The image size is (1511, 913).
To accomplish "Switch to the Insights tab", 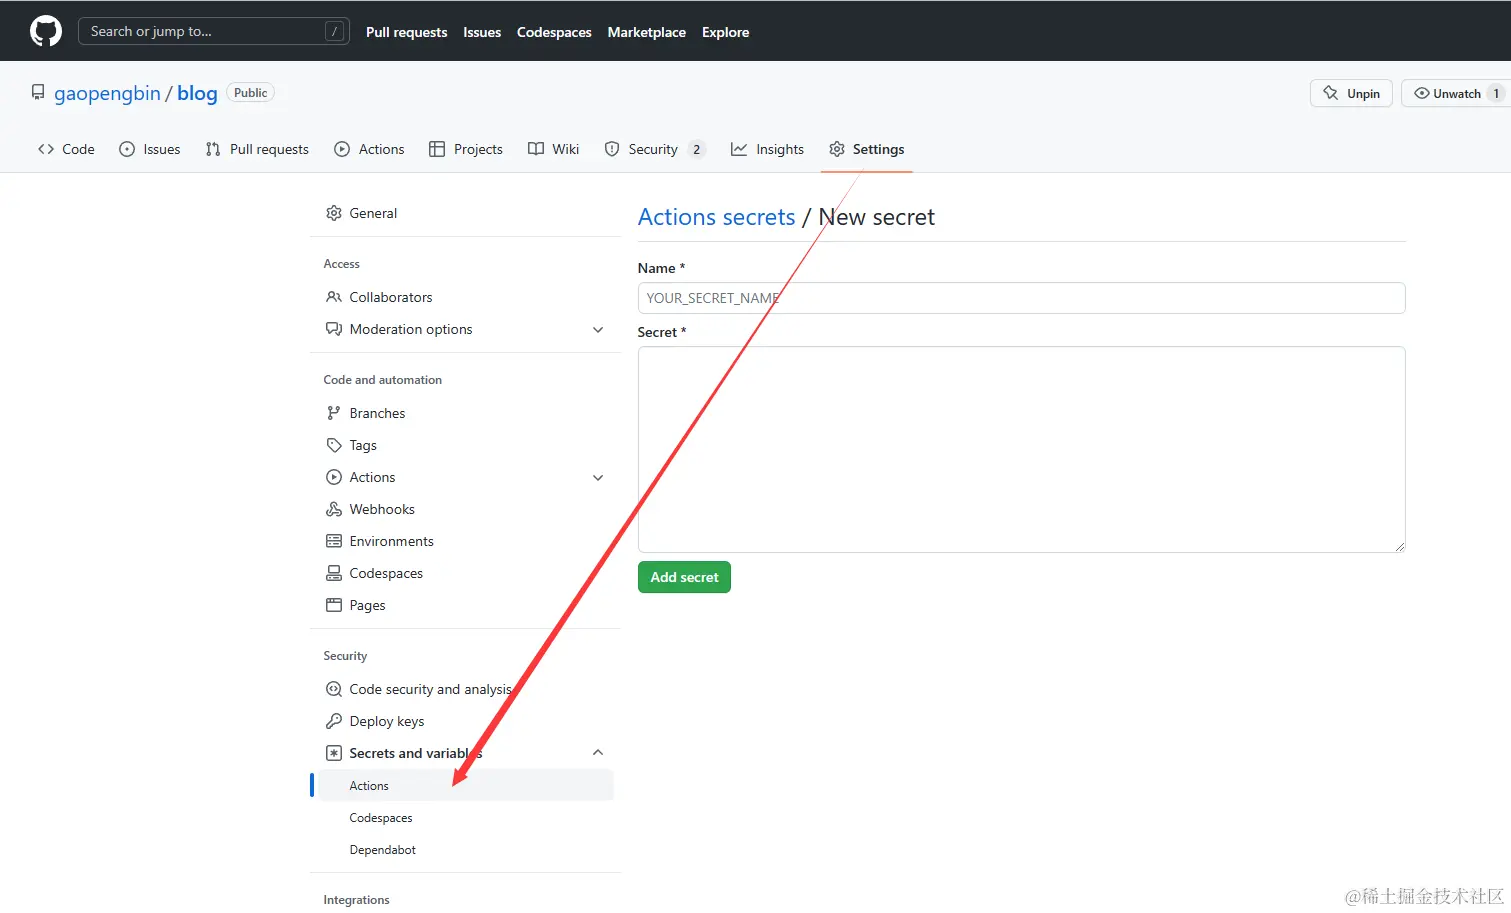I will click(767, 149).
